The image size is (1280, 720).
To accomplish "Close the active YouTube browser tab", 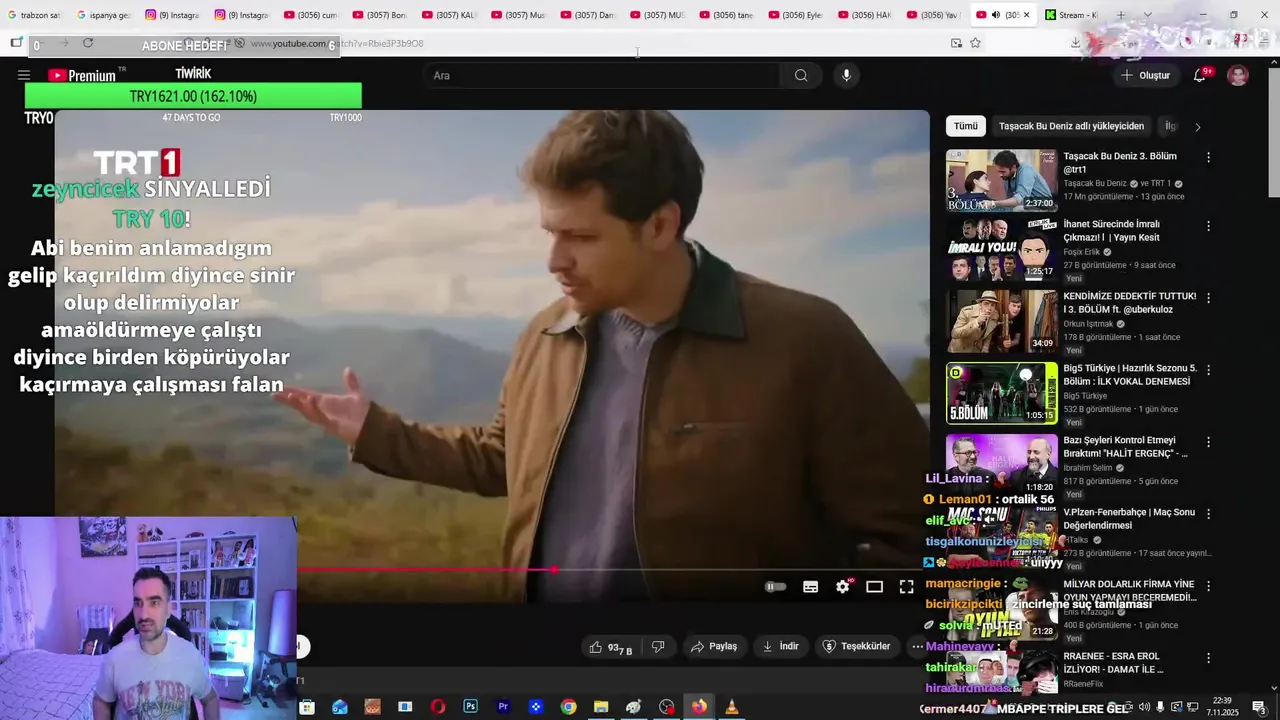I will pos(1026,15).
